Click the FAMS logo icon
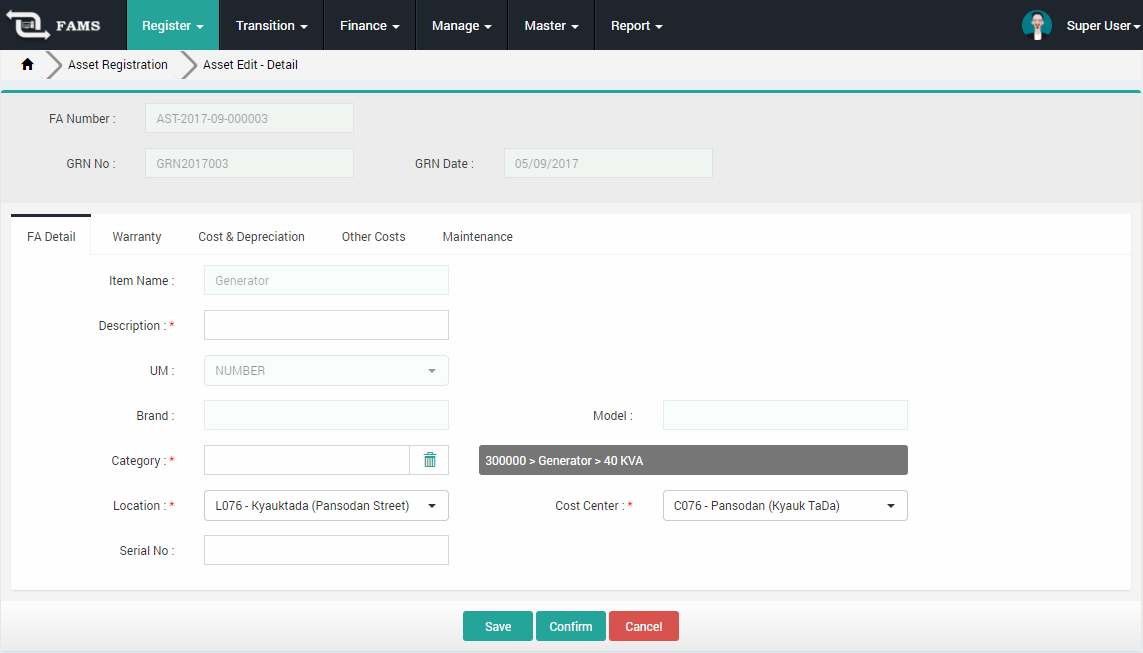Viewport: 1143px width, 653px height. 29,24
